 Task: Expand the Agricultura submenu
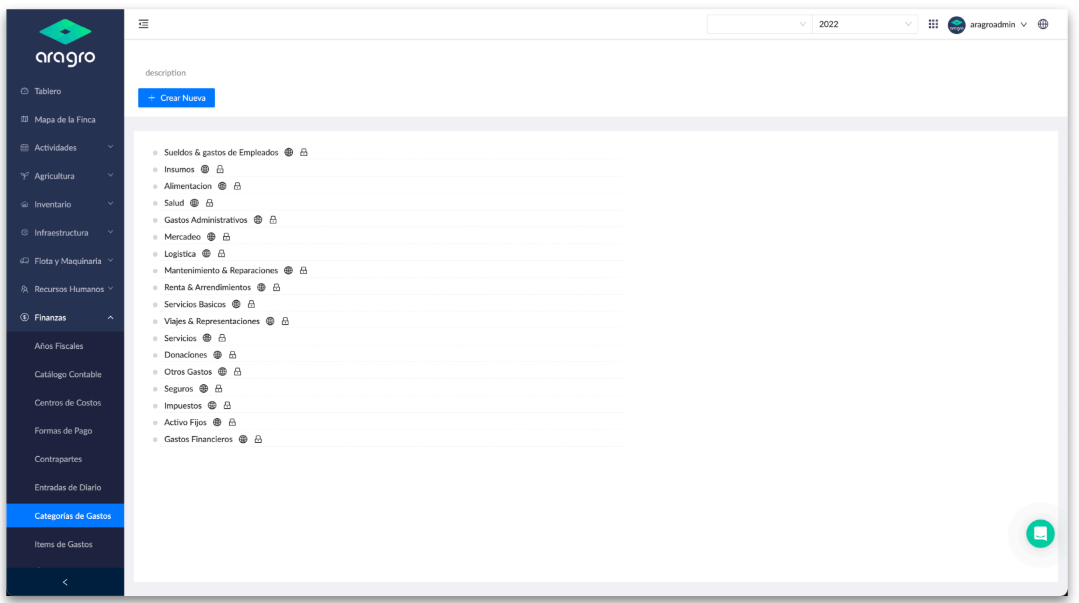65,176
